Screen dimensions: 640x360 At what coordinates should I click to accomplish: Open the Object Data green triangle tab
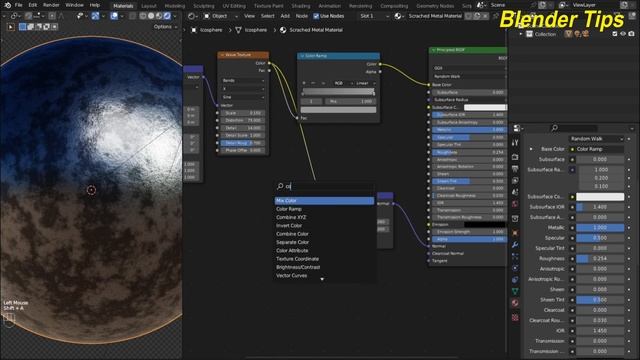(x=515, y=291)
